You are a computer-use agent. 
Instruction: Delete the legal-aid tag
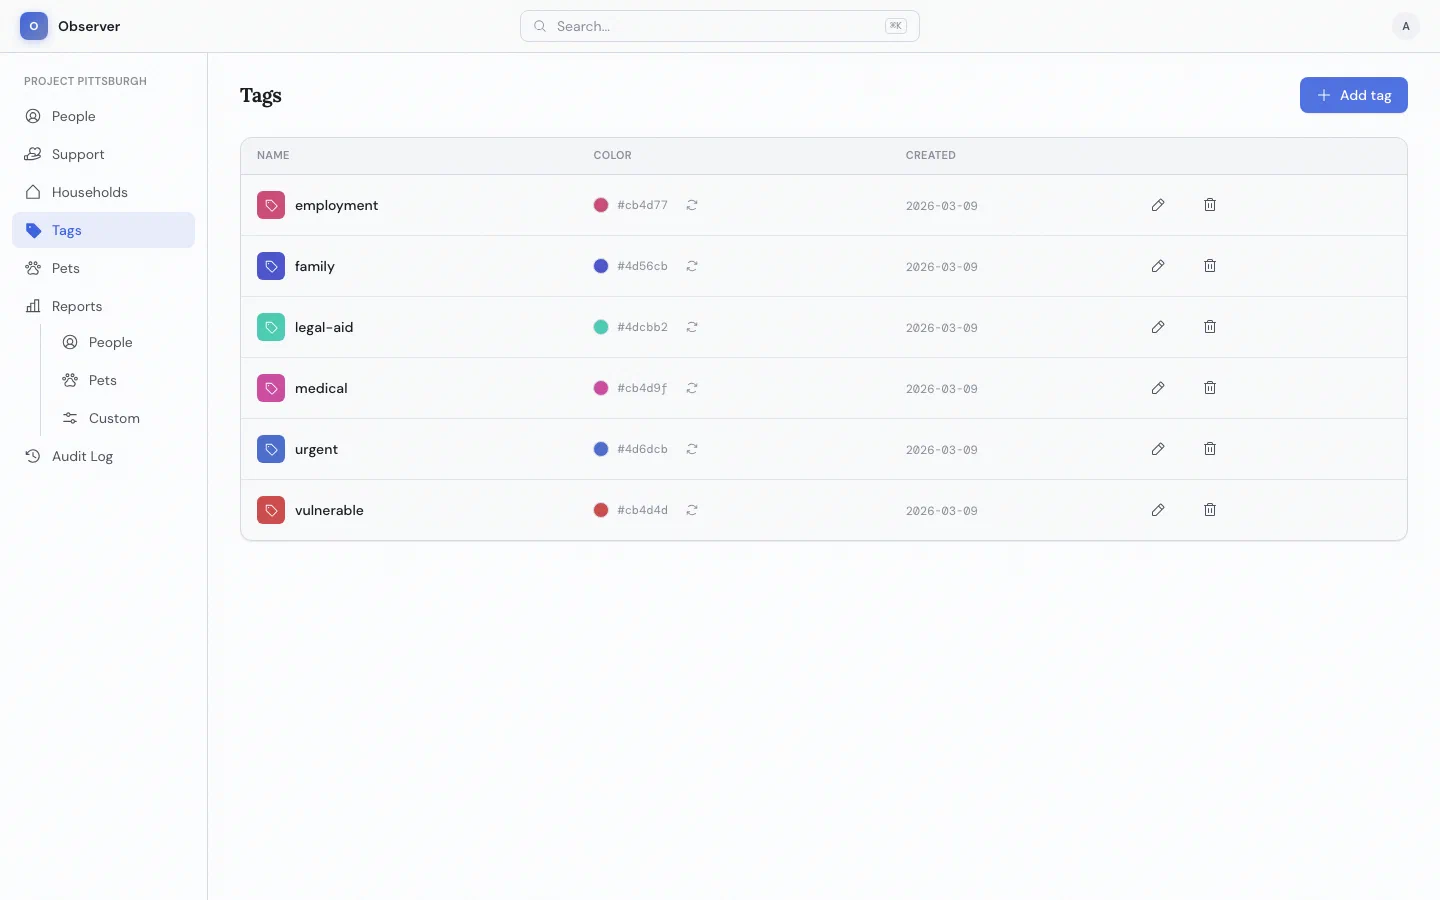pos(1210,327)
